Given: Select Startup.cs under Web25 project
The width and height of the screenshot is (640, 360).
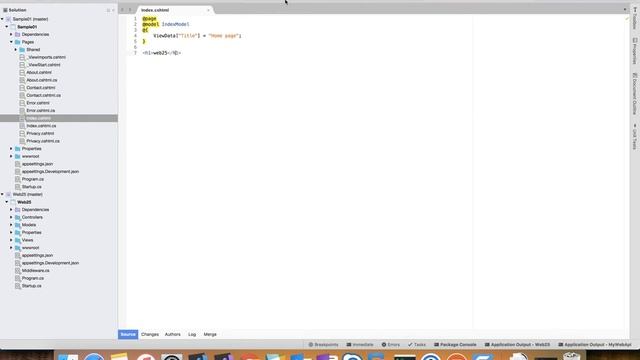Looking at the screenshot, I should (31, 286).
